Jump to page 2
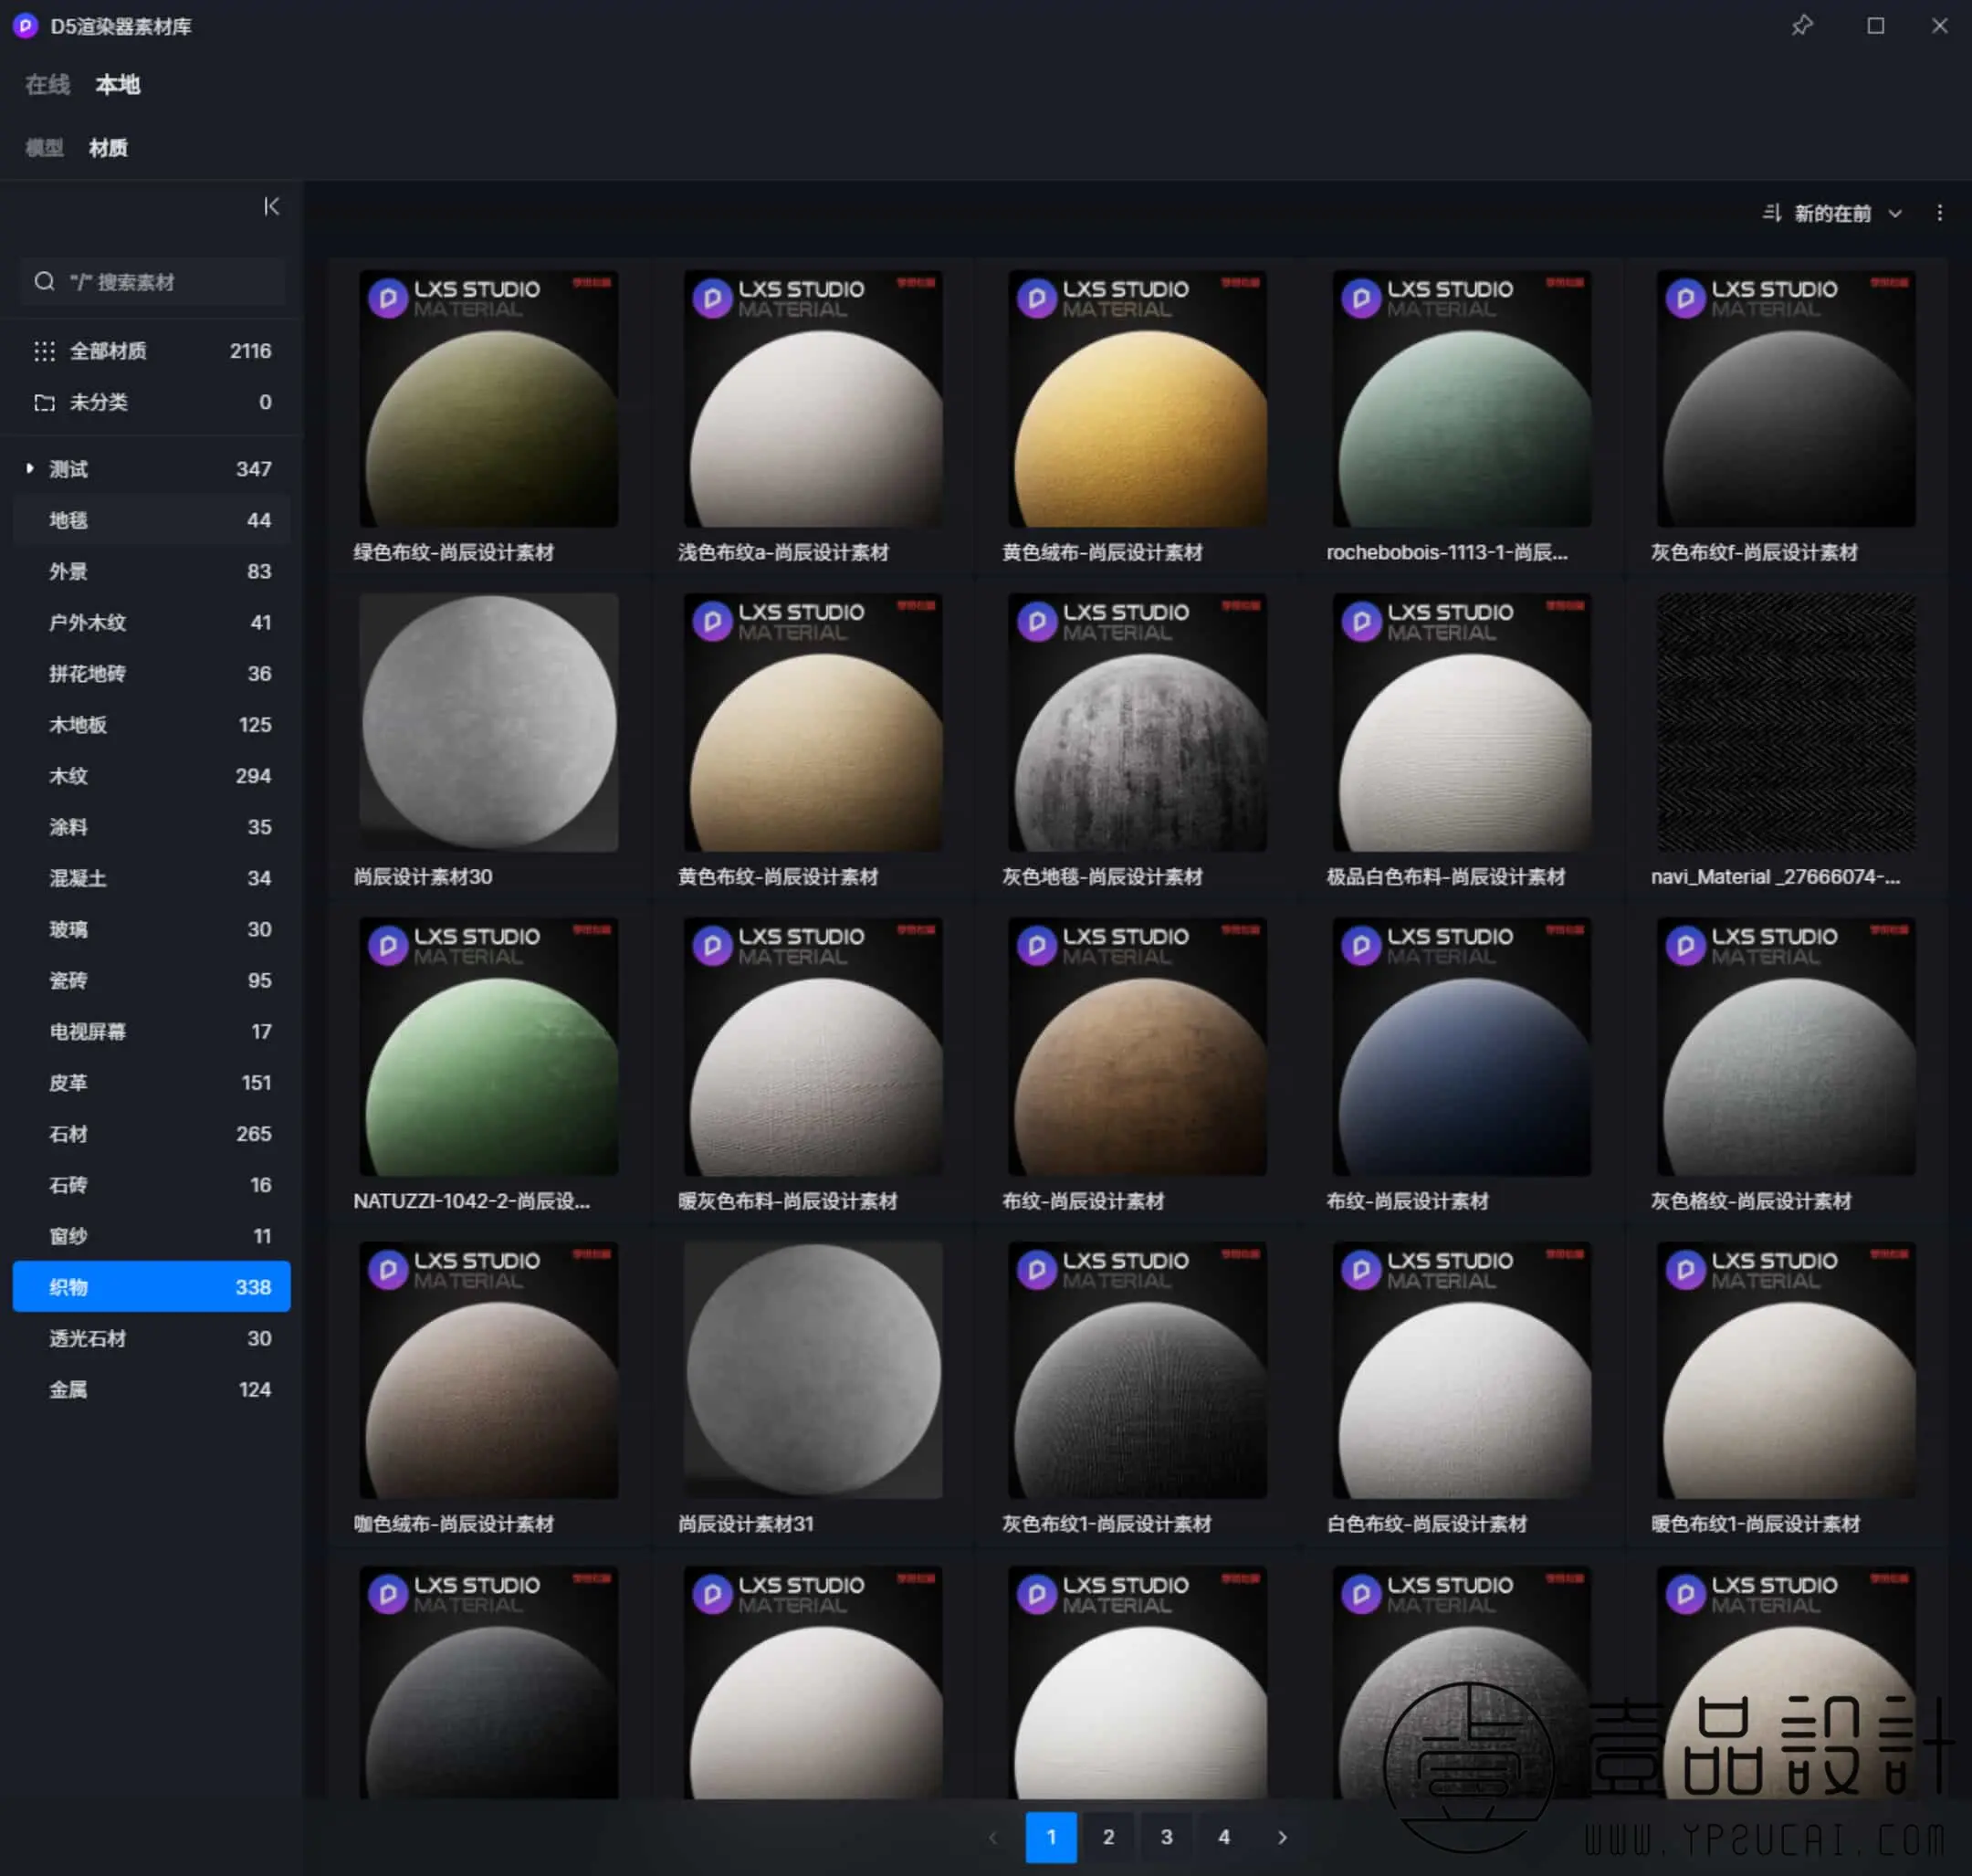Screen dimensions: 1972x1876 (x=1108, y=1837)
